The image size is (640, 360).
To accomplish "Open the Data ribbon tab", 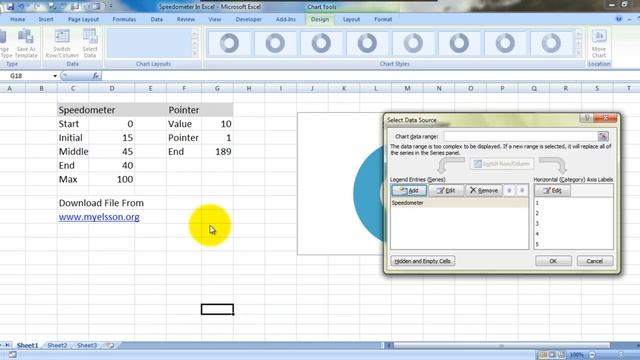I will coord(156,19).
